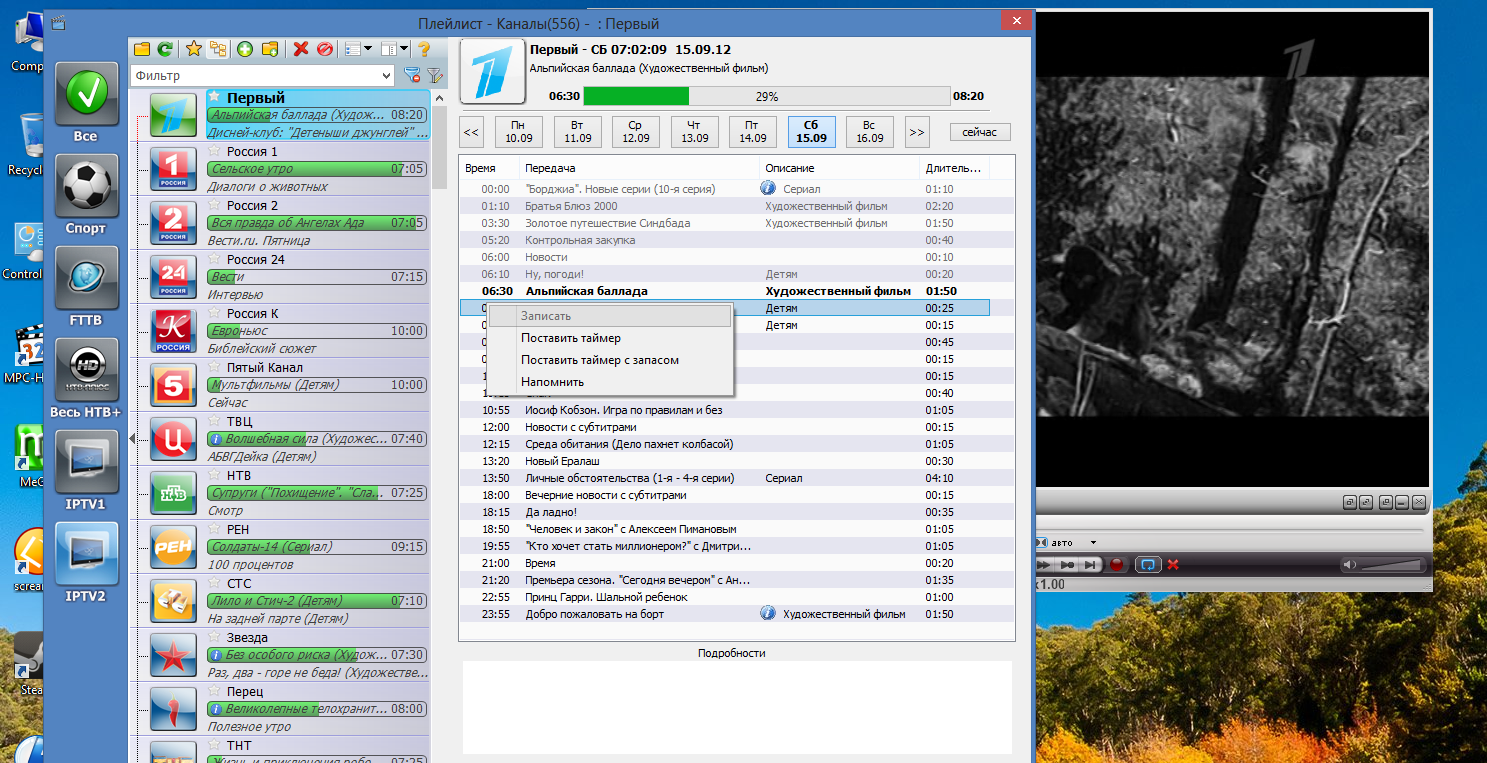
Task: Choose Записать in the context menu
Action: click(610, 316)
